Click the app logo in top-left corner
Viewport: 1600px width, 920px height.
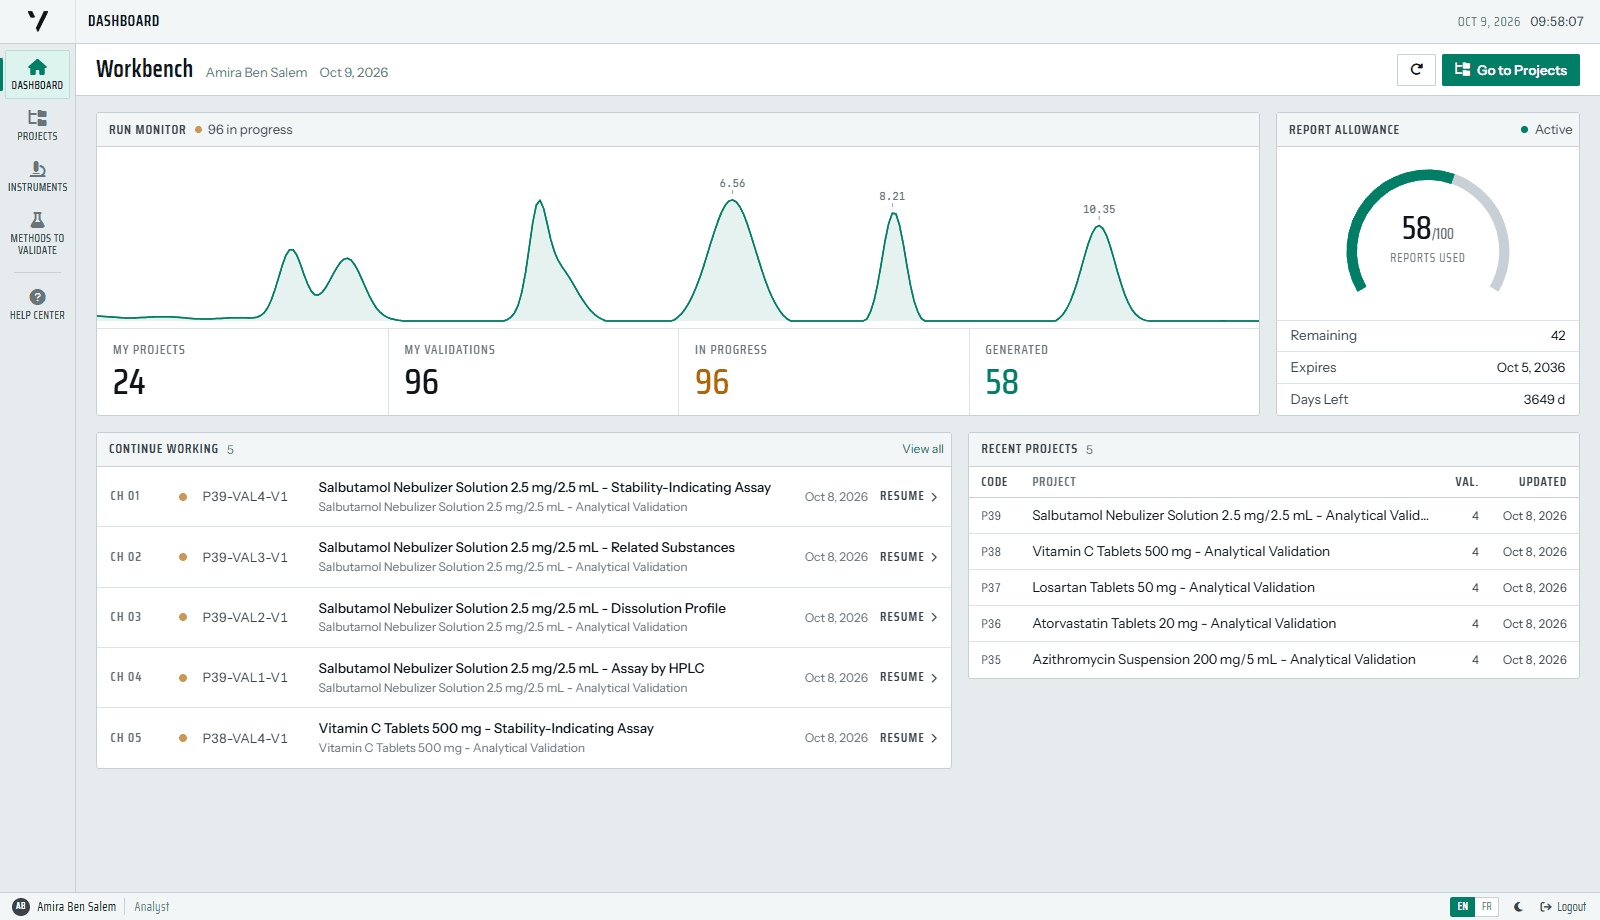(x=38, y=21)
